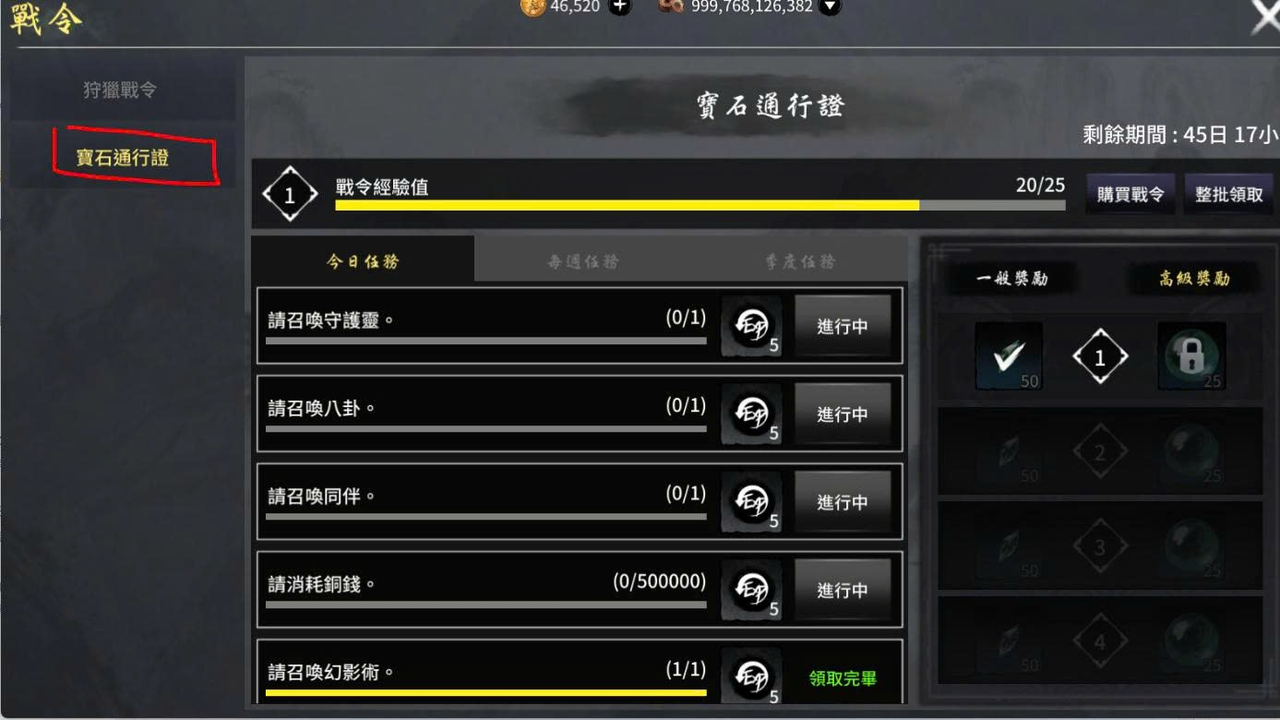1280x720 pixels.
Task: Click 進行中 button for 請召喚守護靈
Action: (x=842, y=326)
